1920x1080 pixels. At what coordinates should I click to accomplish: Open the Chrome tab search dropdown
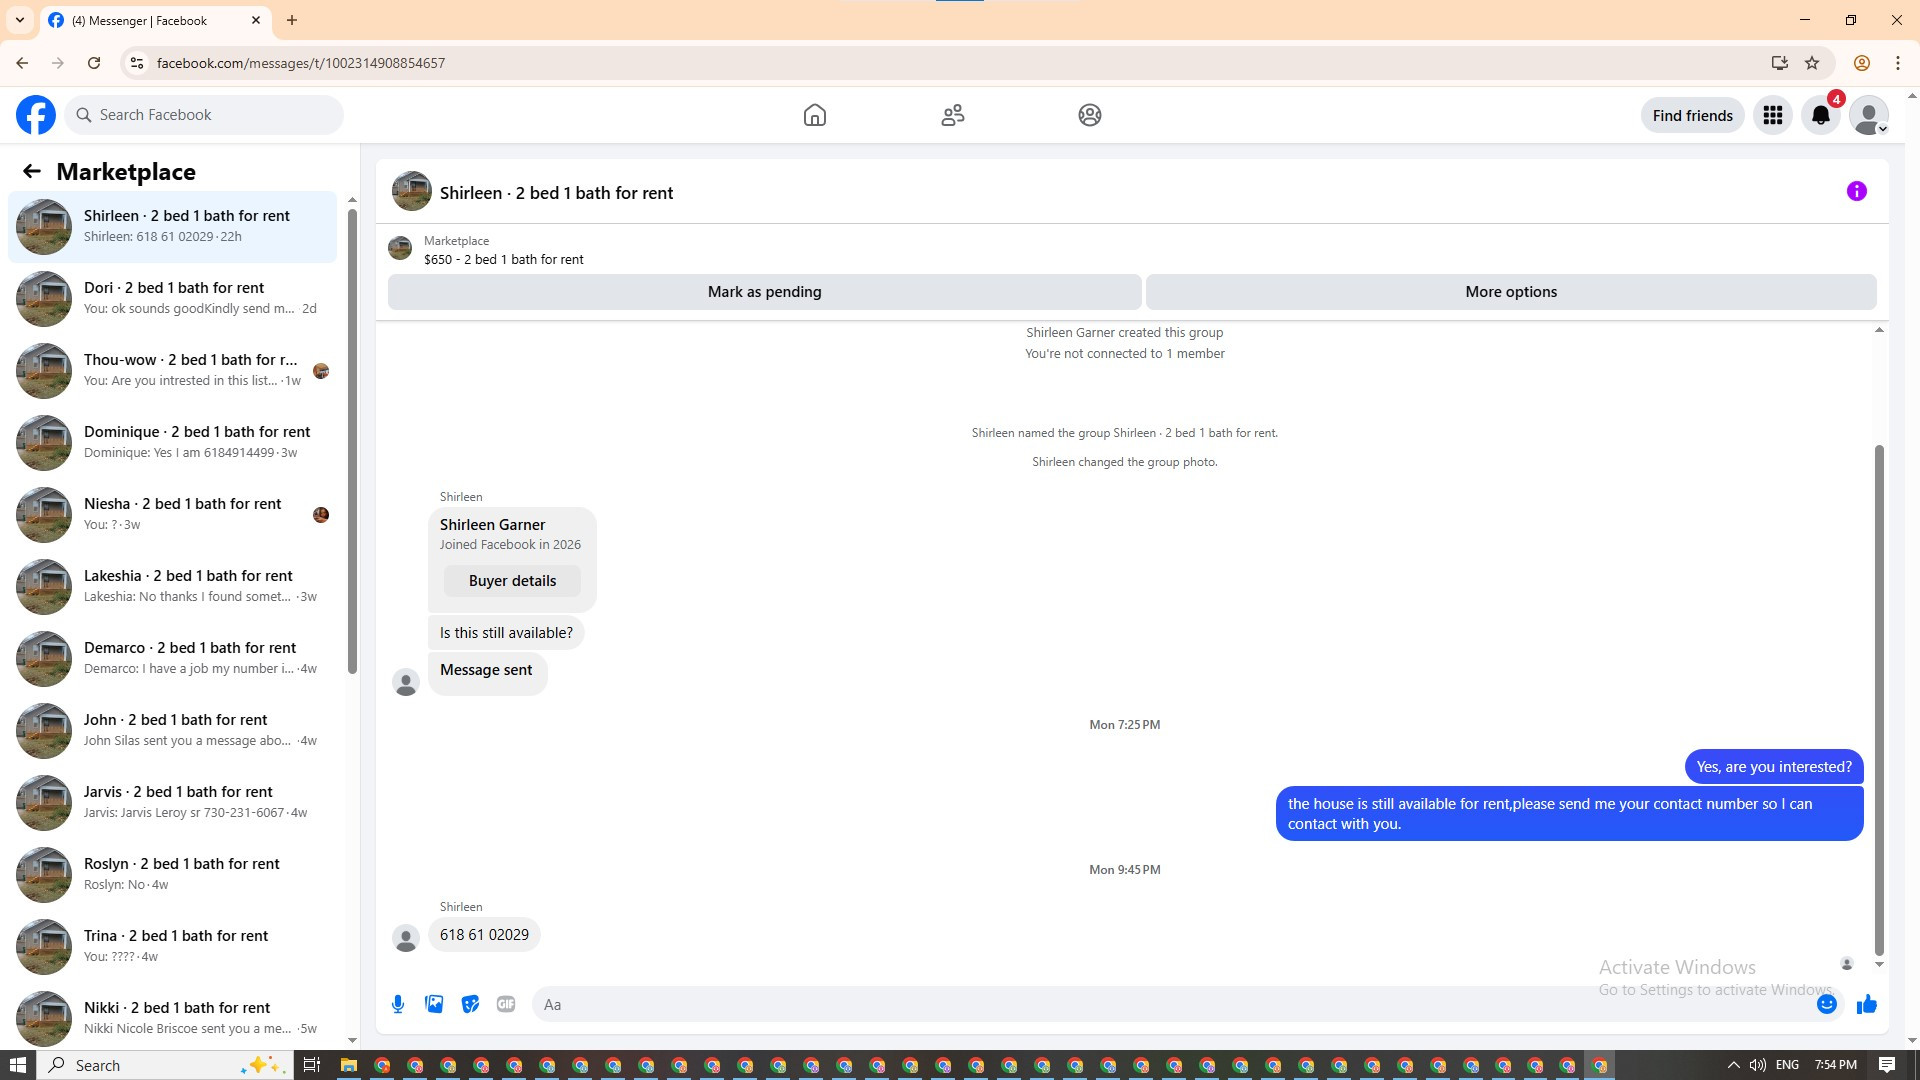pos(19,20)
